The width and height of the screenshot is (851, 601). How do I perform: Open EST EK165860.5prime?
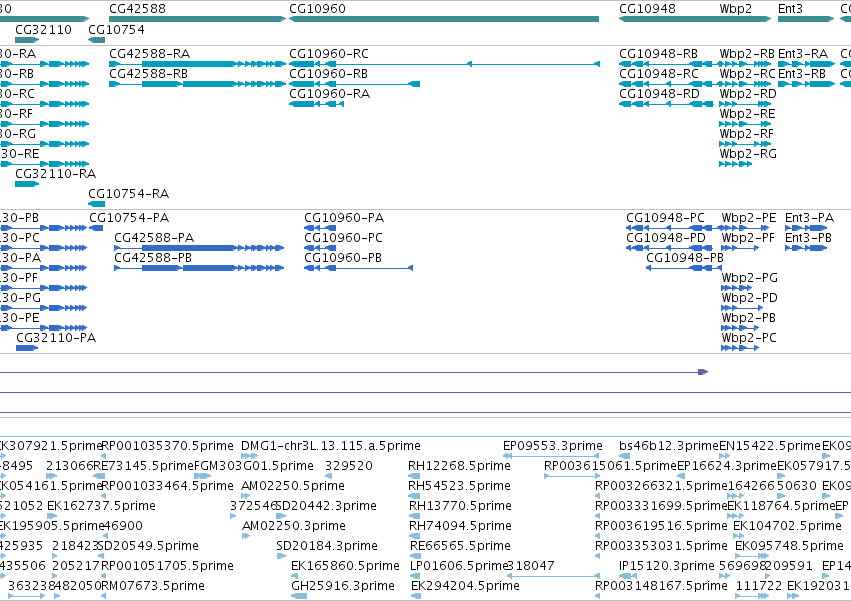coord(345,566)
